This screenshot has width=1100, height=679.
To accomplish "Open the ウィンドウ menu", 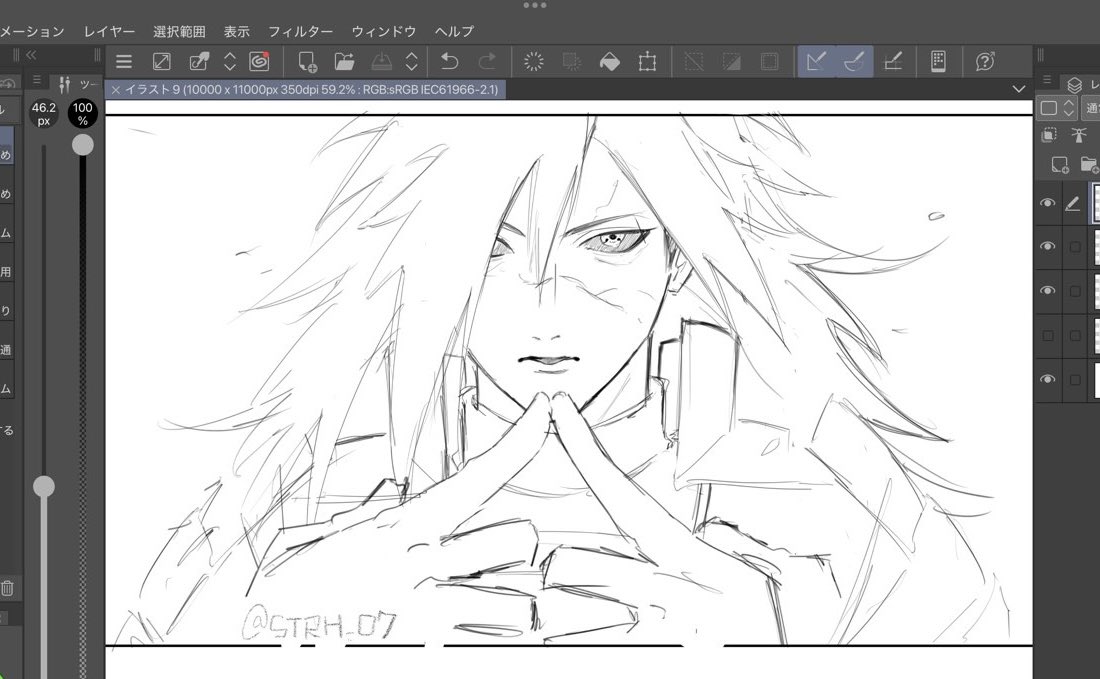I will point(384,32).
